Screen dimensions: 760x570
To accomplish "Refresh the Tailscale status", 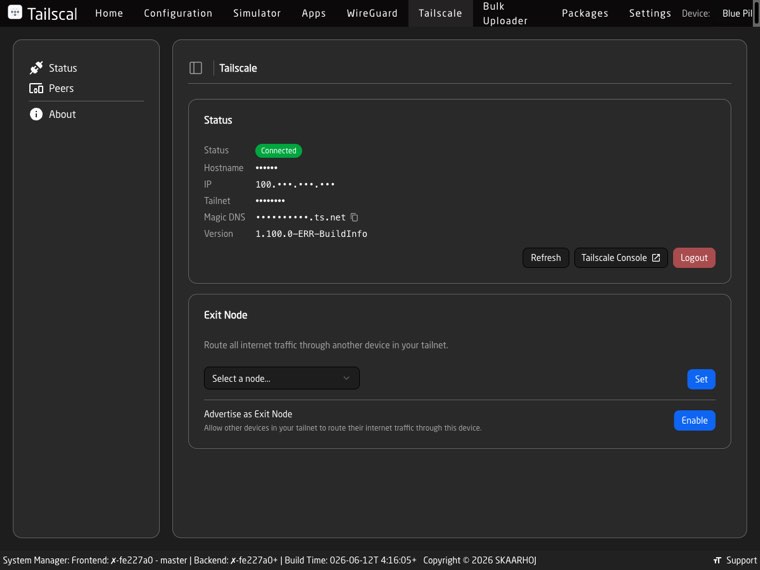I will tap(546, 258).
